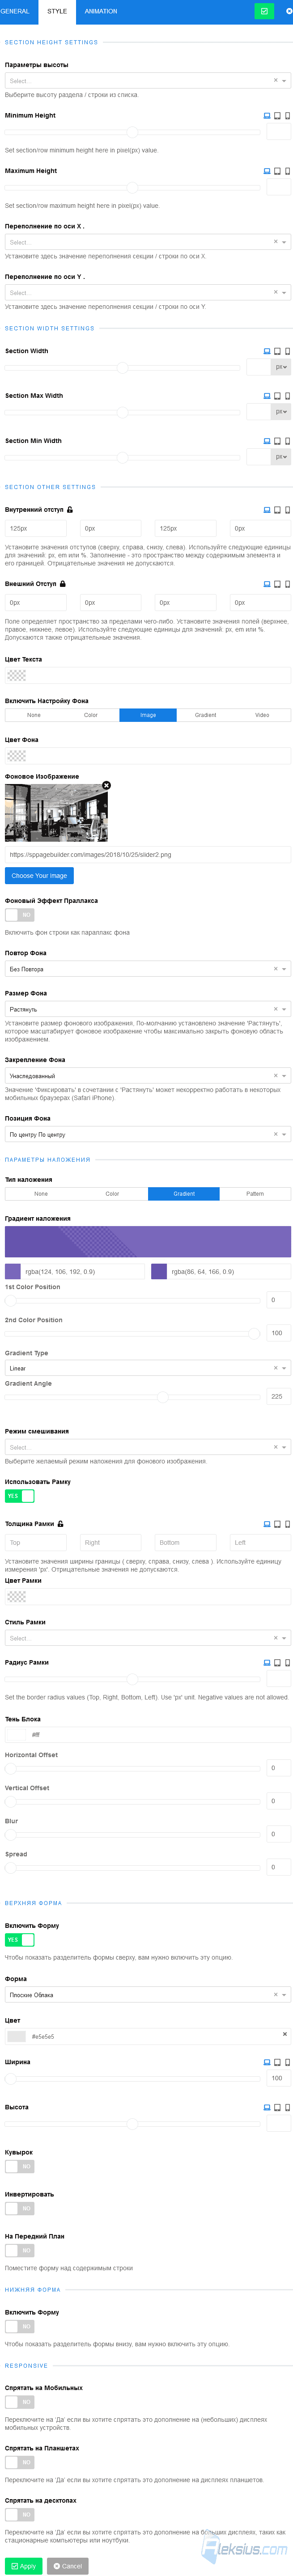Click the green save icon in header
Screen dimensions: 293x2576
tap(264, 11)
